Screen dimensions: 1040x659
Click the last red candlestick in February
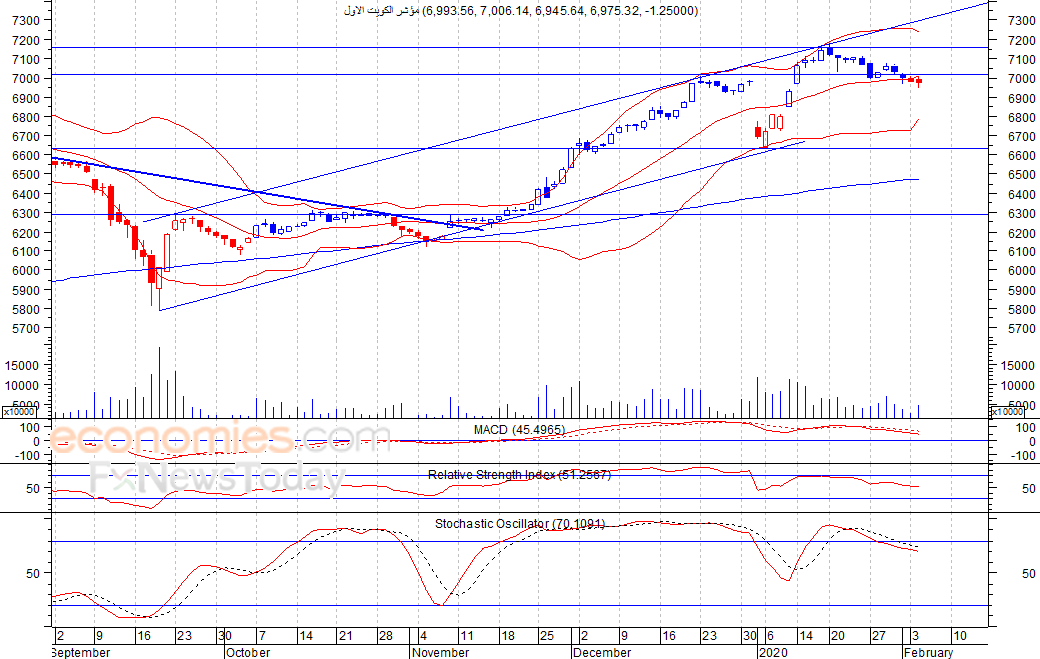[919, 81]
